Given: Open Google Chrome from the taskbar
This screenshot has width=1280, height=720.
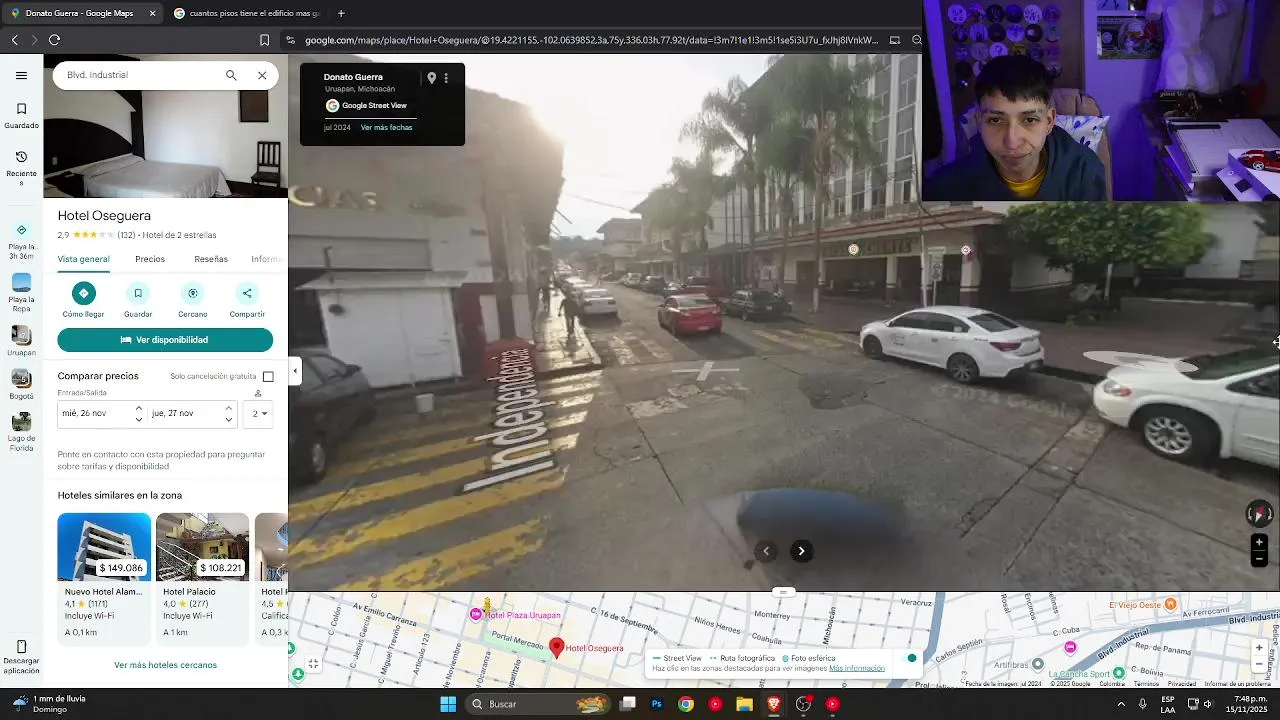Looking at the screenshot, I should [x=686, y=704].
